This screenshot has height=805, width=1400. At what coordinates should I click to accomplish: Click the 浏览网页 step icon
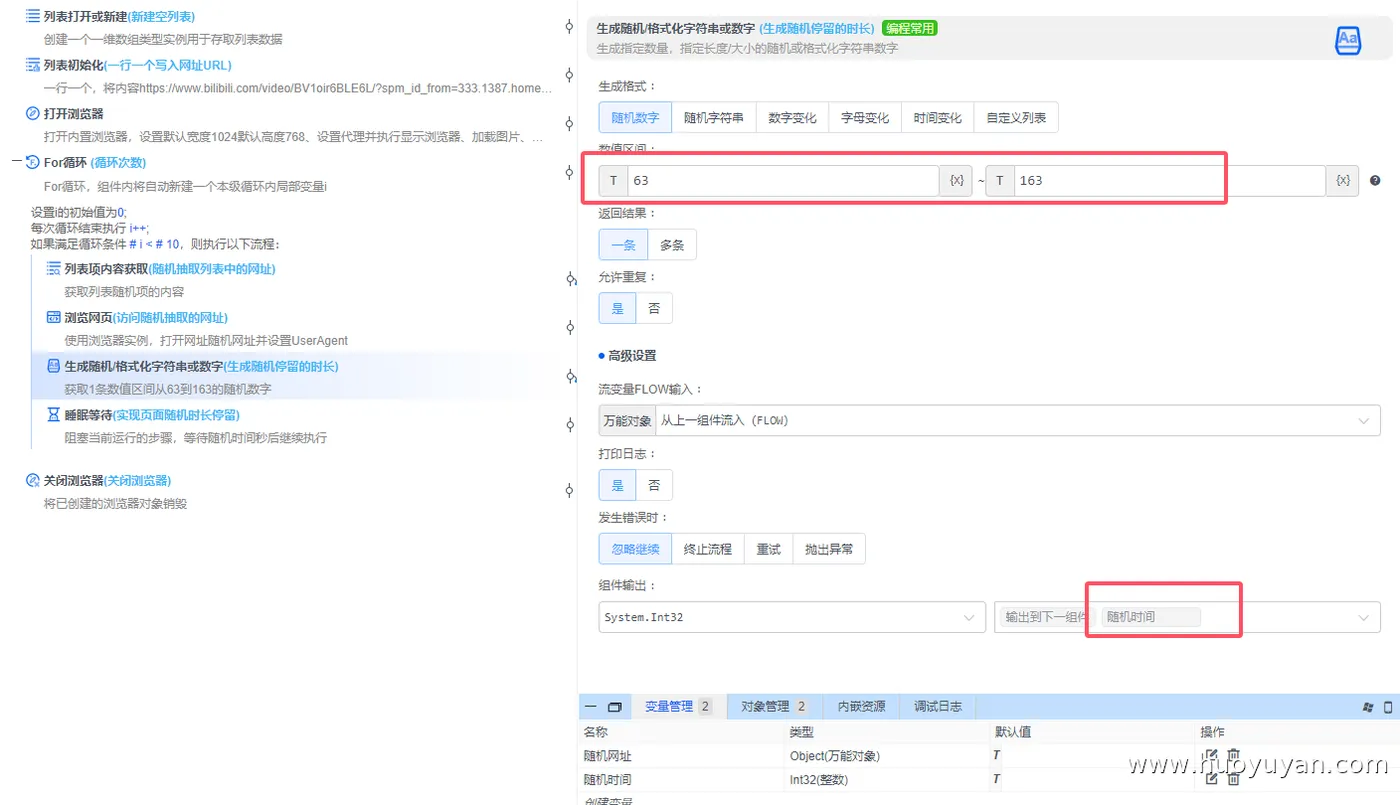54,317
